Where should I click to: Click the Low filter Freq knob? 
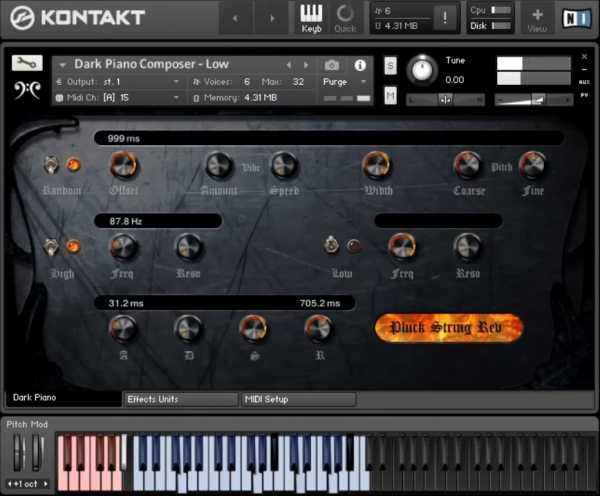coord(402,246)
